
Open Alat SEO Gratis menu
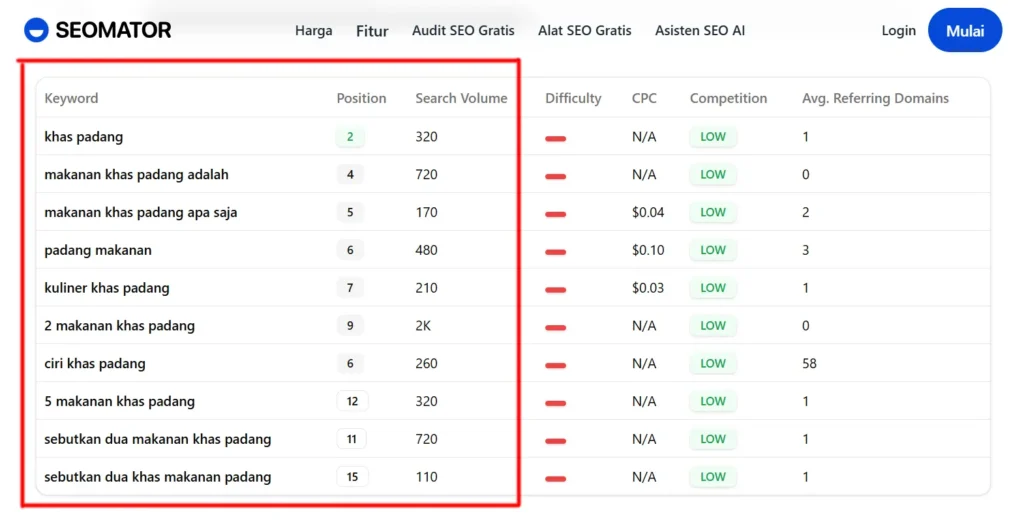(x=584, y=31)
